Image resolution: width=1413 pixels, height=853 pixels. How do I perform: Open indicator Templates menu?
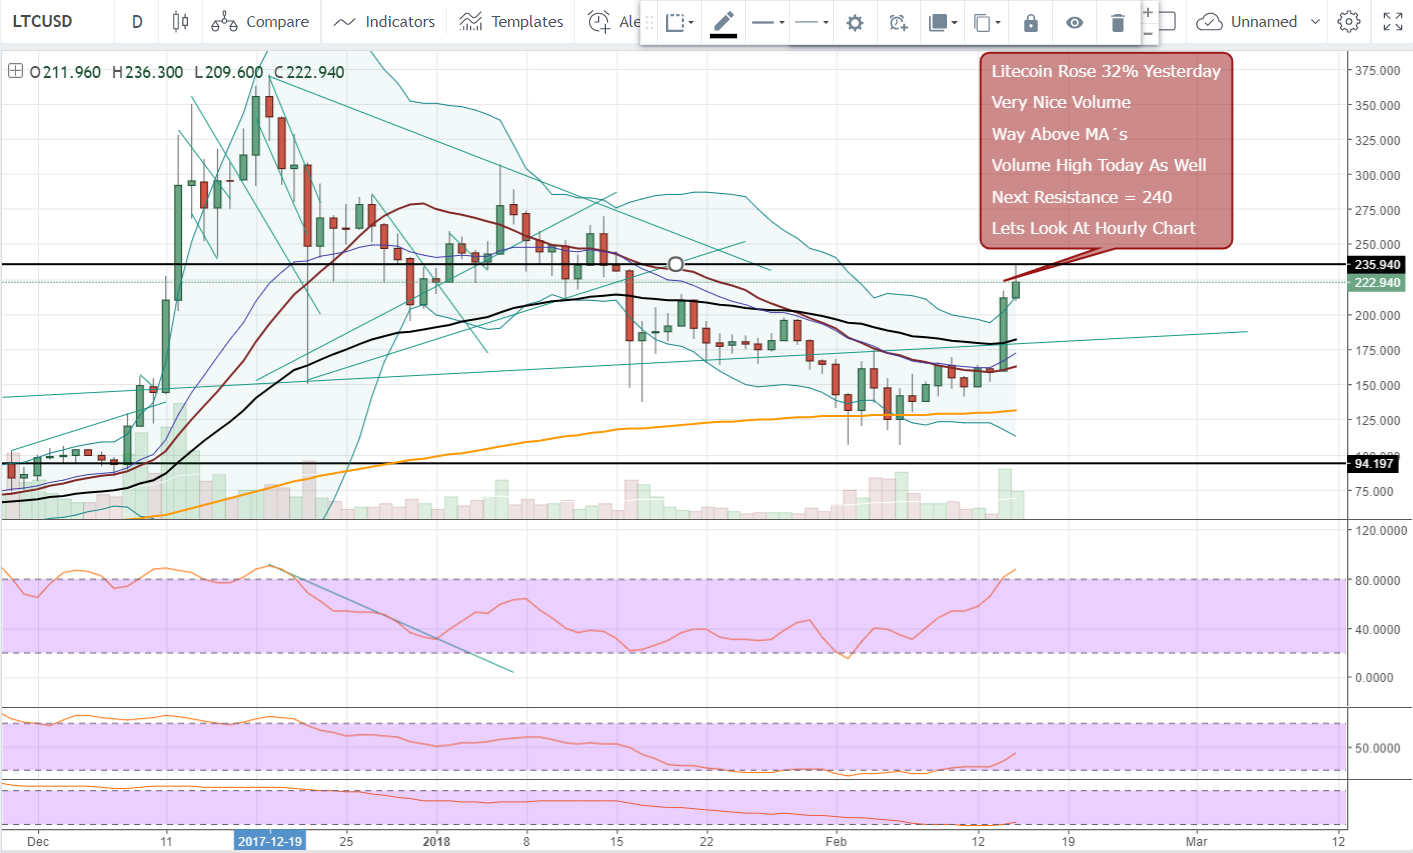(511, 21)
